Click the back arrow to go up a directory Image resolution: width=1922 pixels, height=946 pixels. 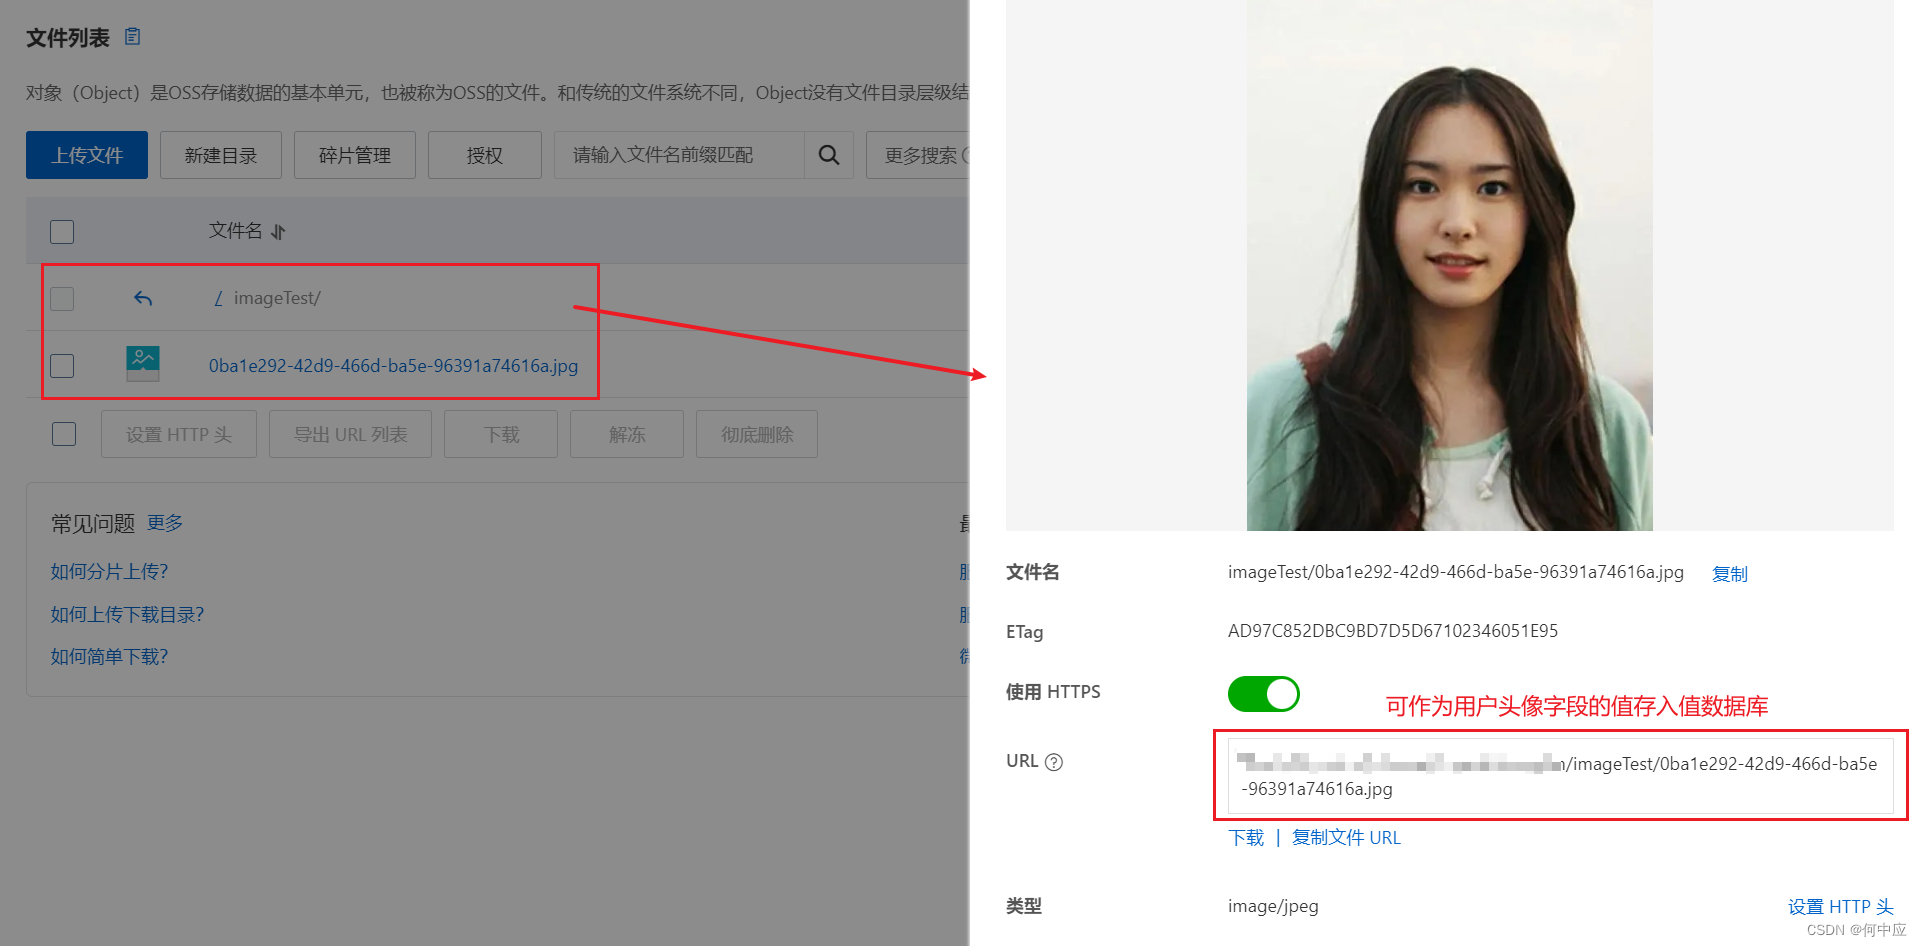coord(143,297)
